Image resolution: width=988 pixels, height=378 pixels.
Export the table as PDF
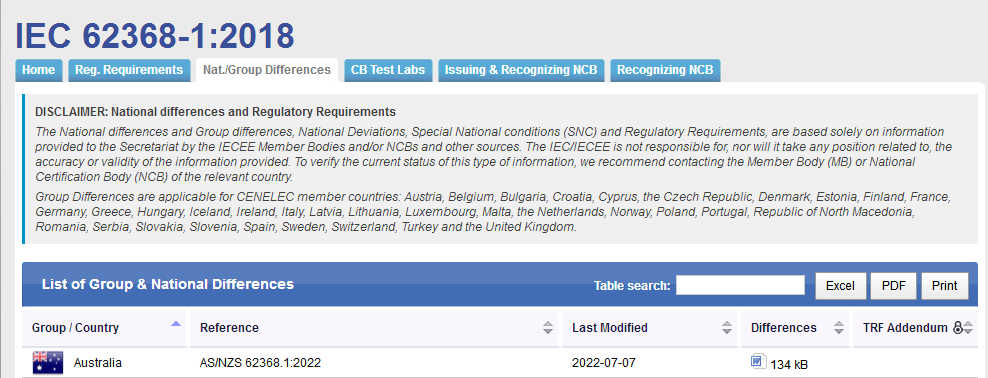point(893,286)
